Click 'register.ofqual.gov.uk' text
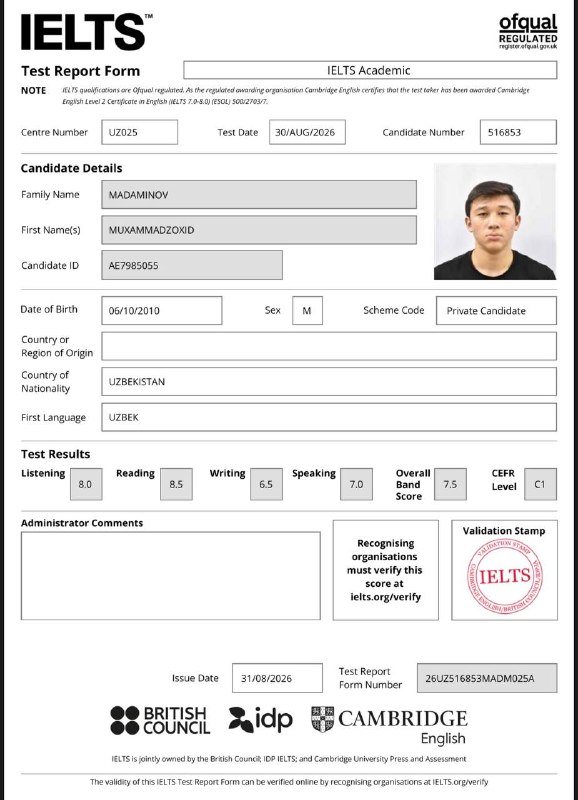The width and height of the screenshot is (578, 800). pyautogui.click(x=528, y=46)
